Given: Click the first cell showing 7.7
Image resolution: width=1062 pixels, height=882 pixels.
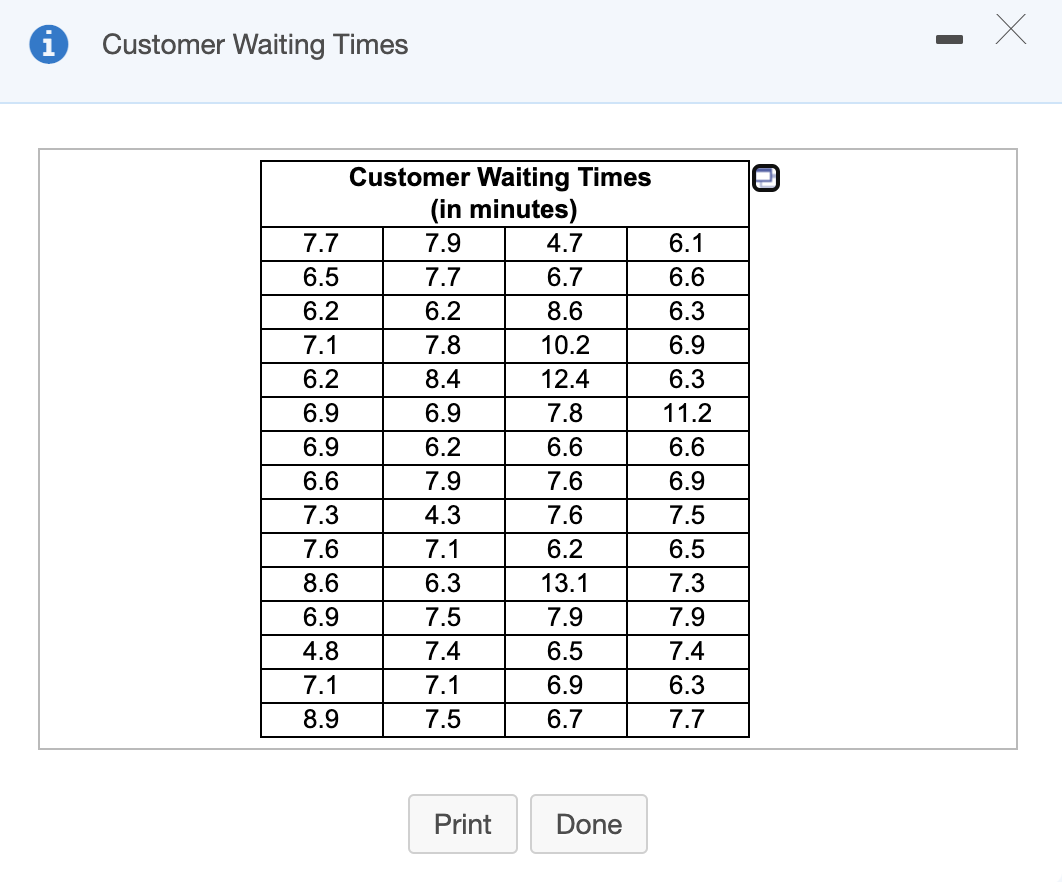Looking at the screenshot, I should coord(321,243).
